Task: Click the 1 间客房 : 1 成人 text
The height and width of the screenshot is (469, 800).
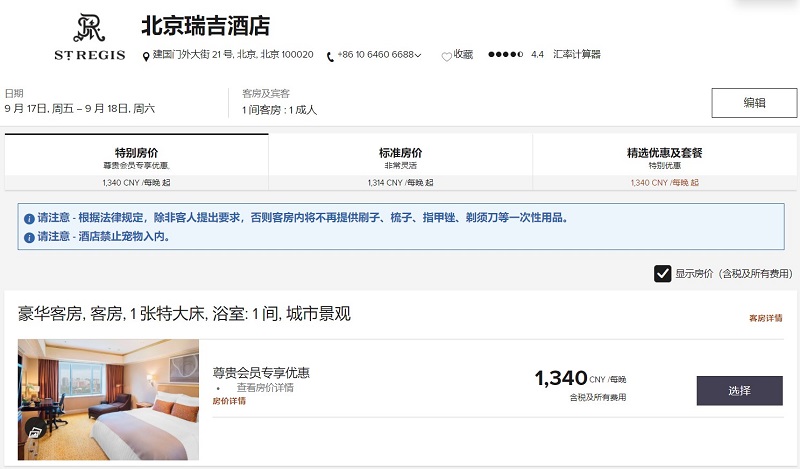Action: [280, 110]
